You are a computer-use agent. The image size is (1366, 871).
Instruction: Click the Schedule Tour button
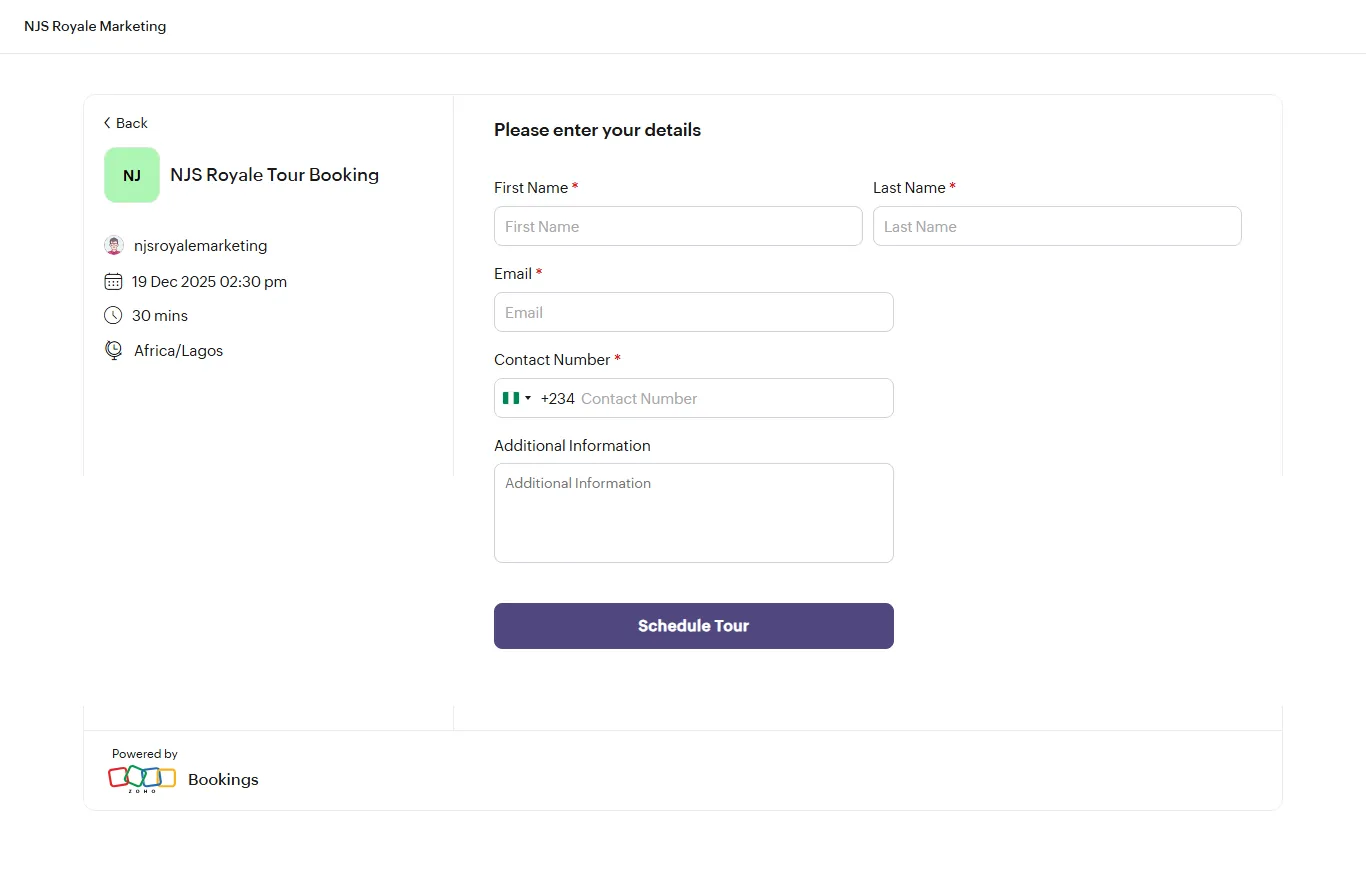(x=694, y=626)
